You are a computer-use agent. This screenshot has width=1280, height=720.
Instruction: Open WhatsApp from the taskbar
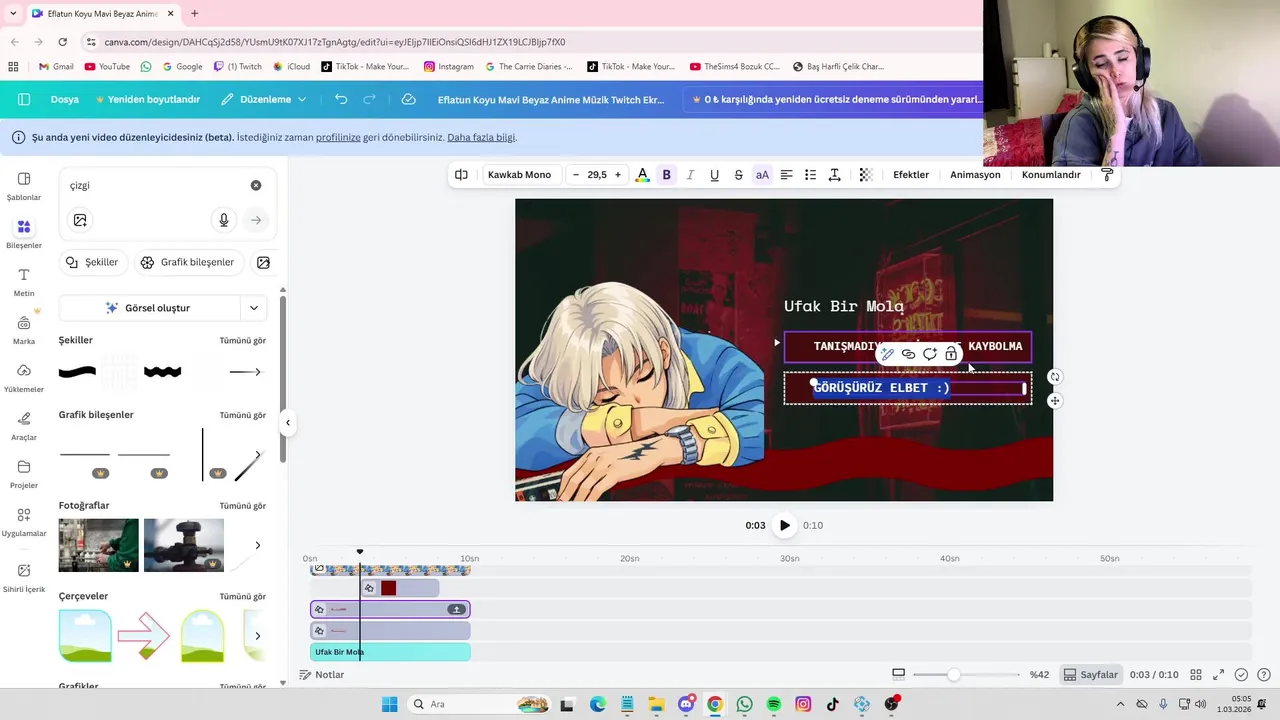click(x=744, y=704)
